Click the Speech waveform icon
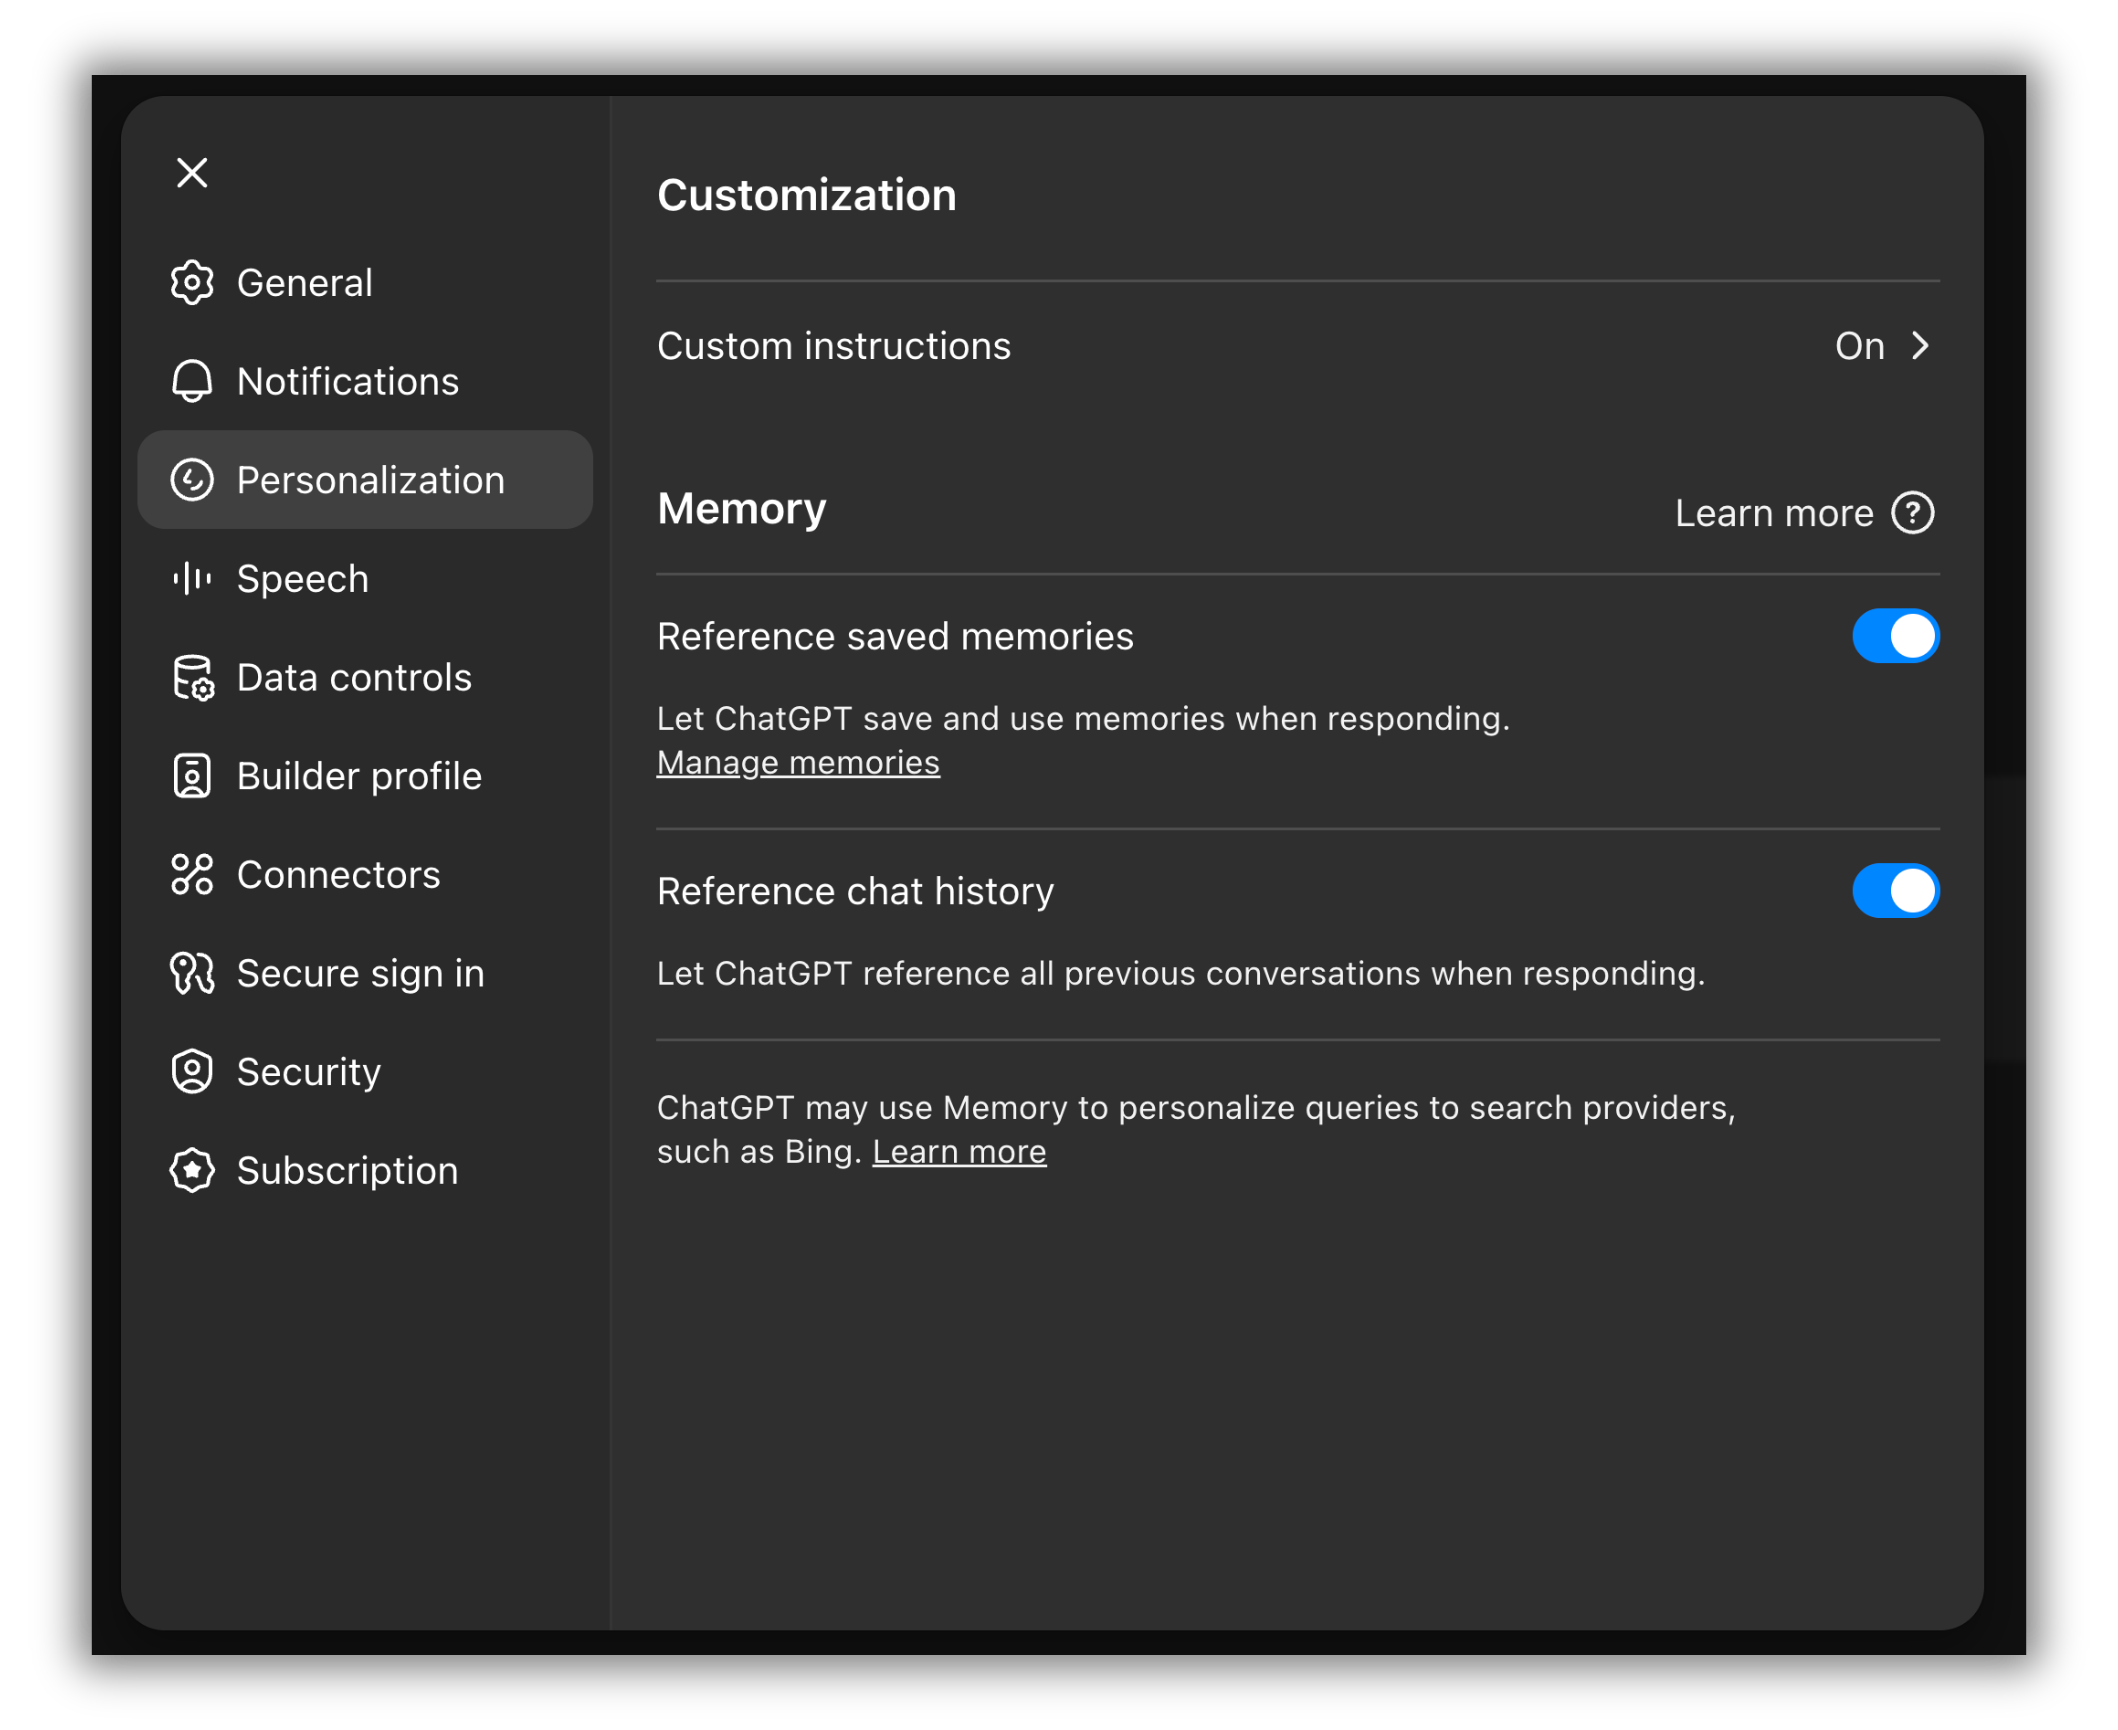The width and height of the screenshot is (2118, 1730). [192, 578]
